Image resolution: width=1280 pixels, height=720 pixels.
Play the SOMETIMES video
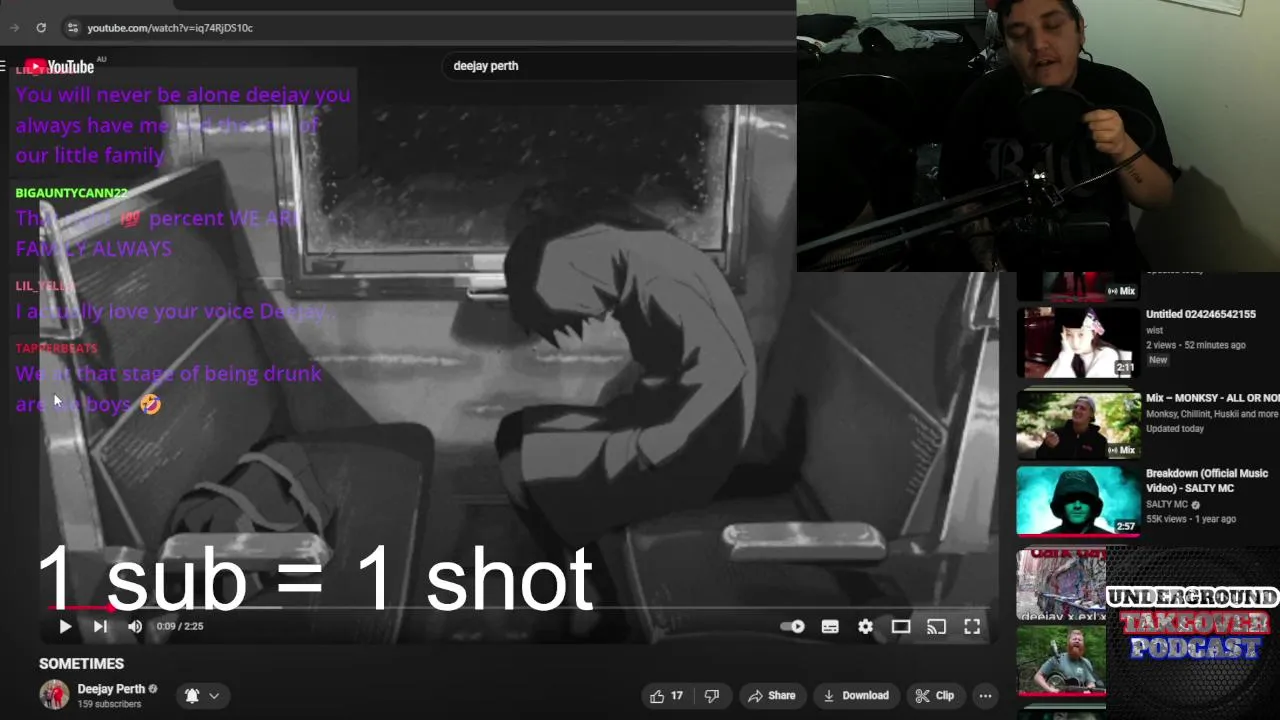65,626
